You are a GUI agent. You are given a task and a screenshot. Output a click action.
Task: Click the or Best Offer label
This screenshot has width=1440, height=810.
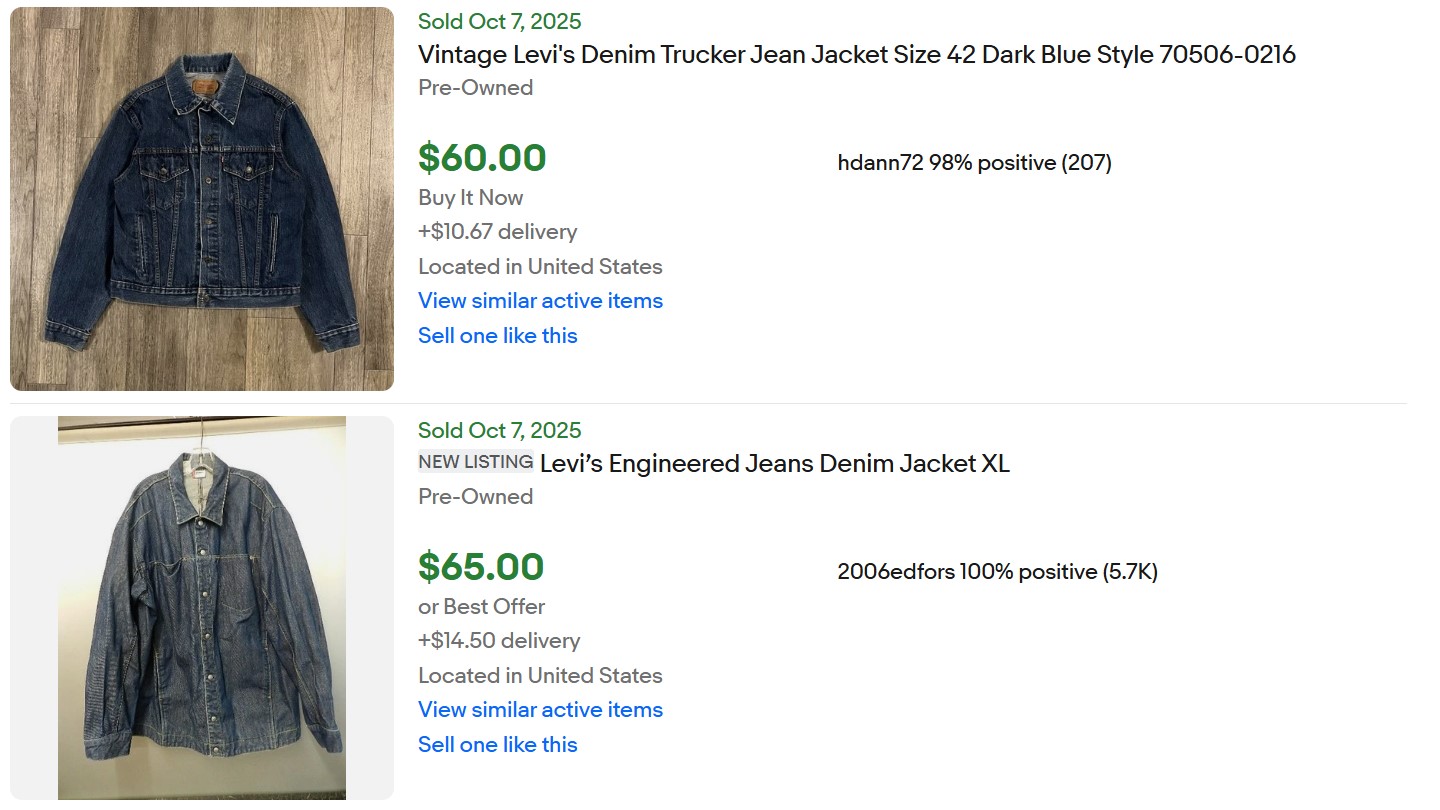coord(481,606)
